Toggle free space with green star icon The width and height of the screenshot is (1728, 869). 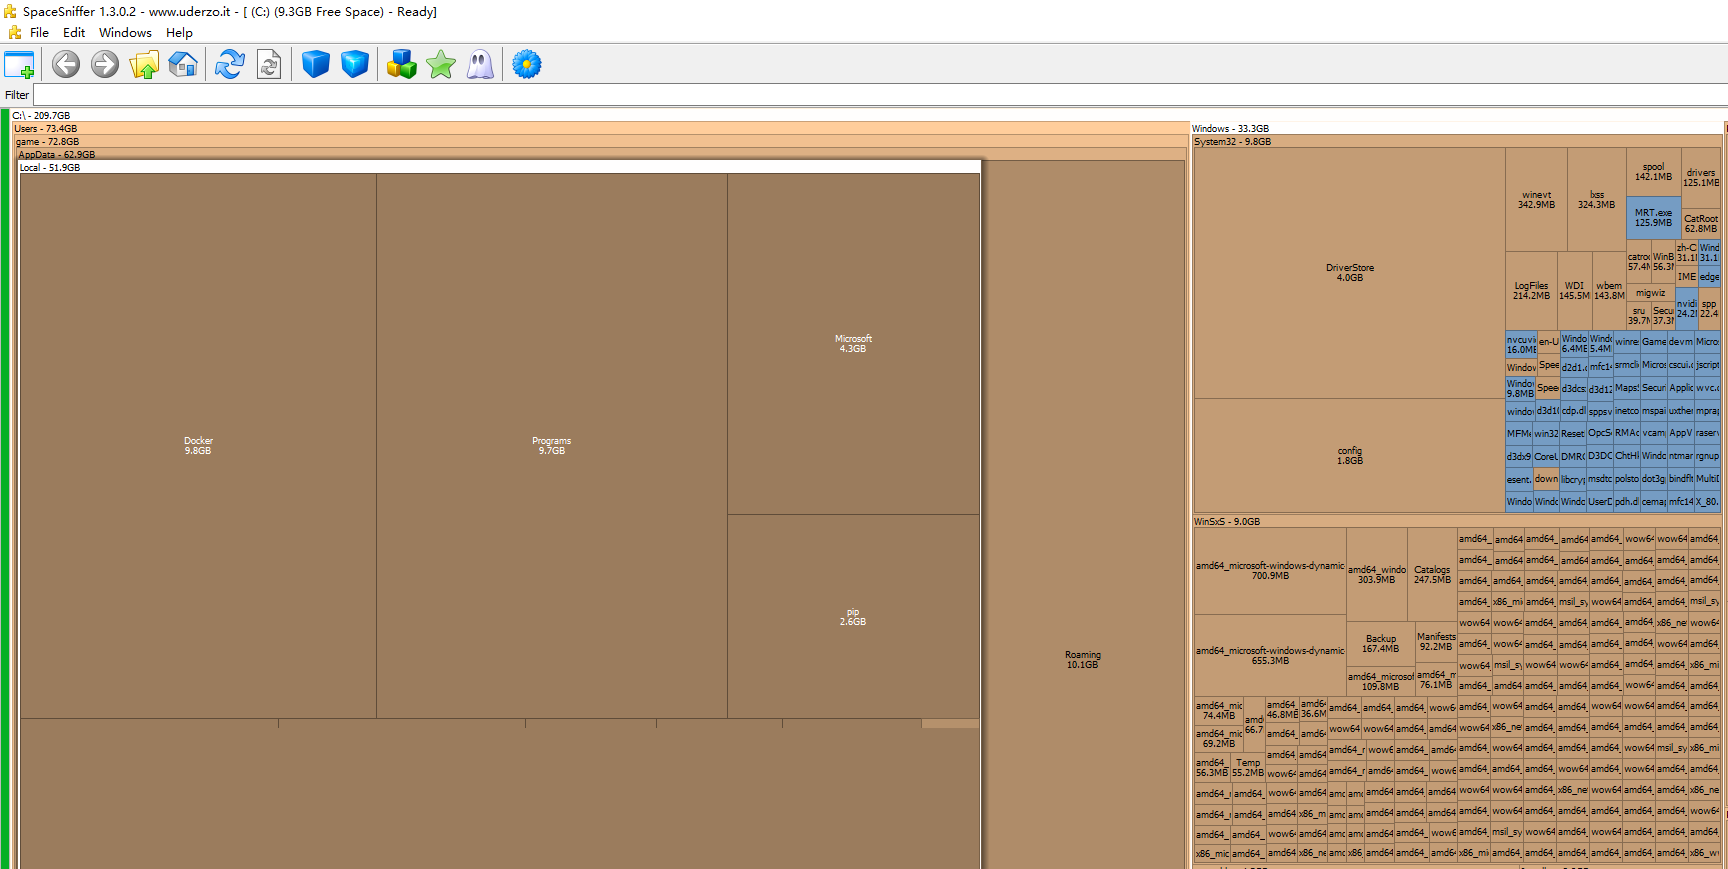click(441, 65)
